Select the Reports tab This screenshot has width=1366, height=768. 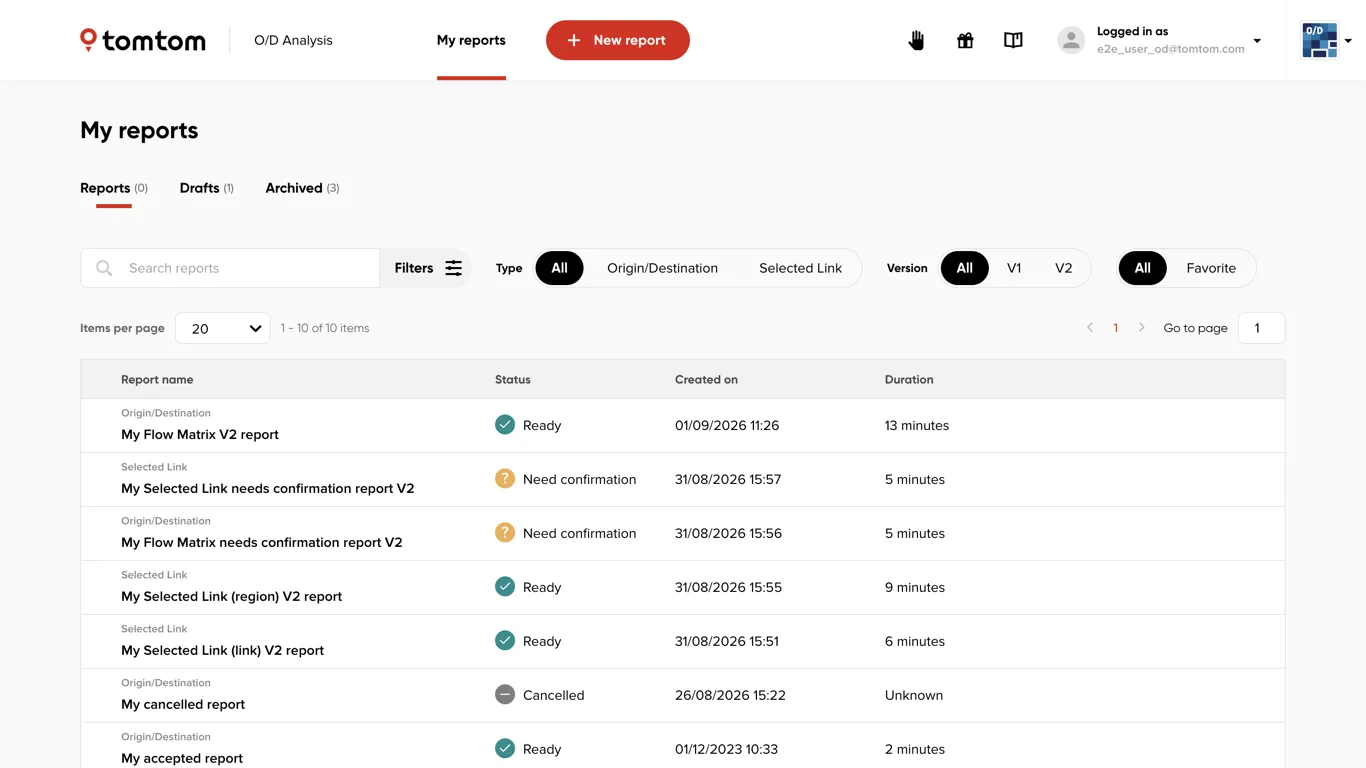point(114,188)
